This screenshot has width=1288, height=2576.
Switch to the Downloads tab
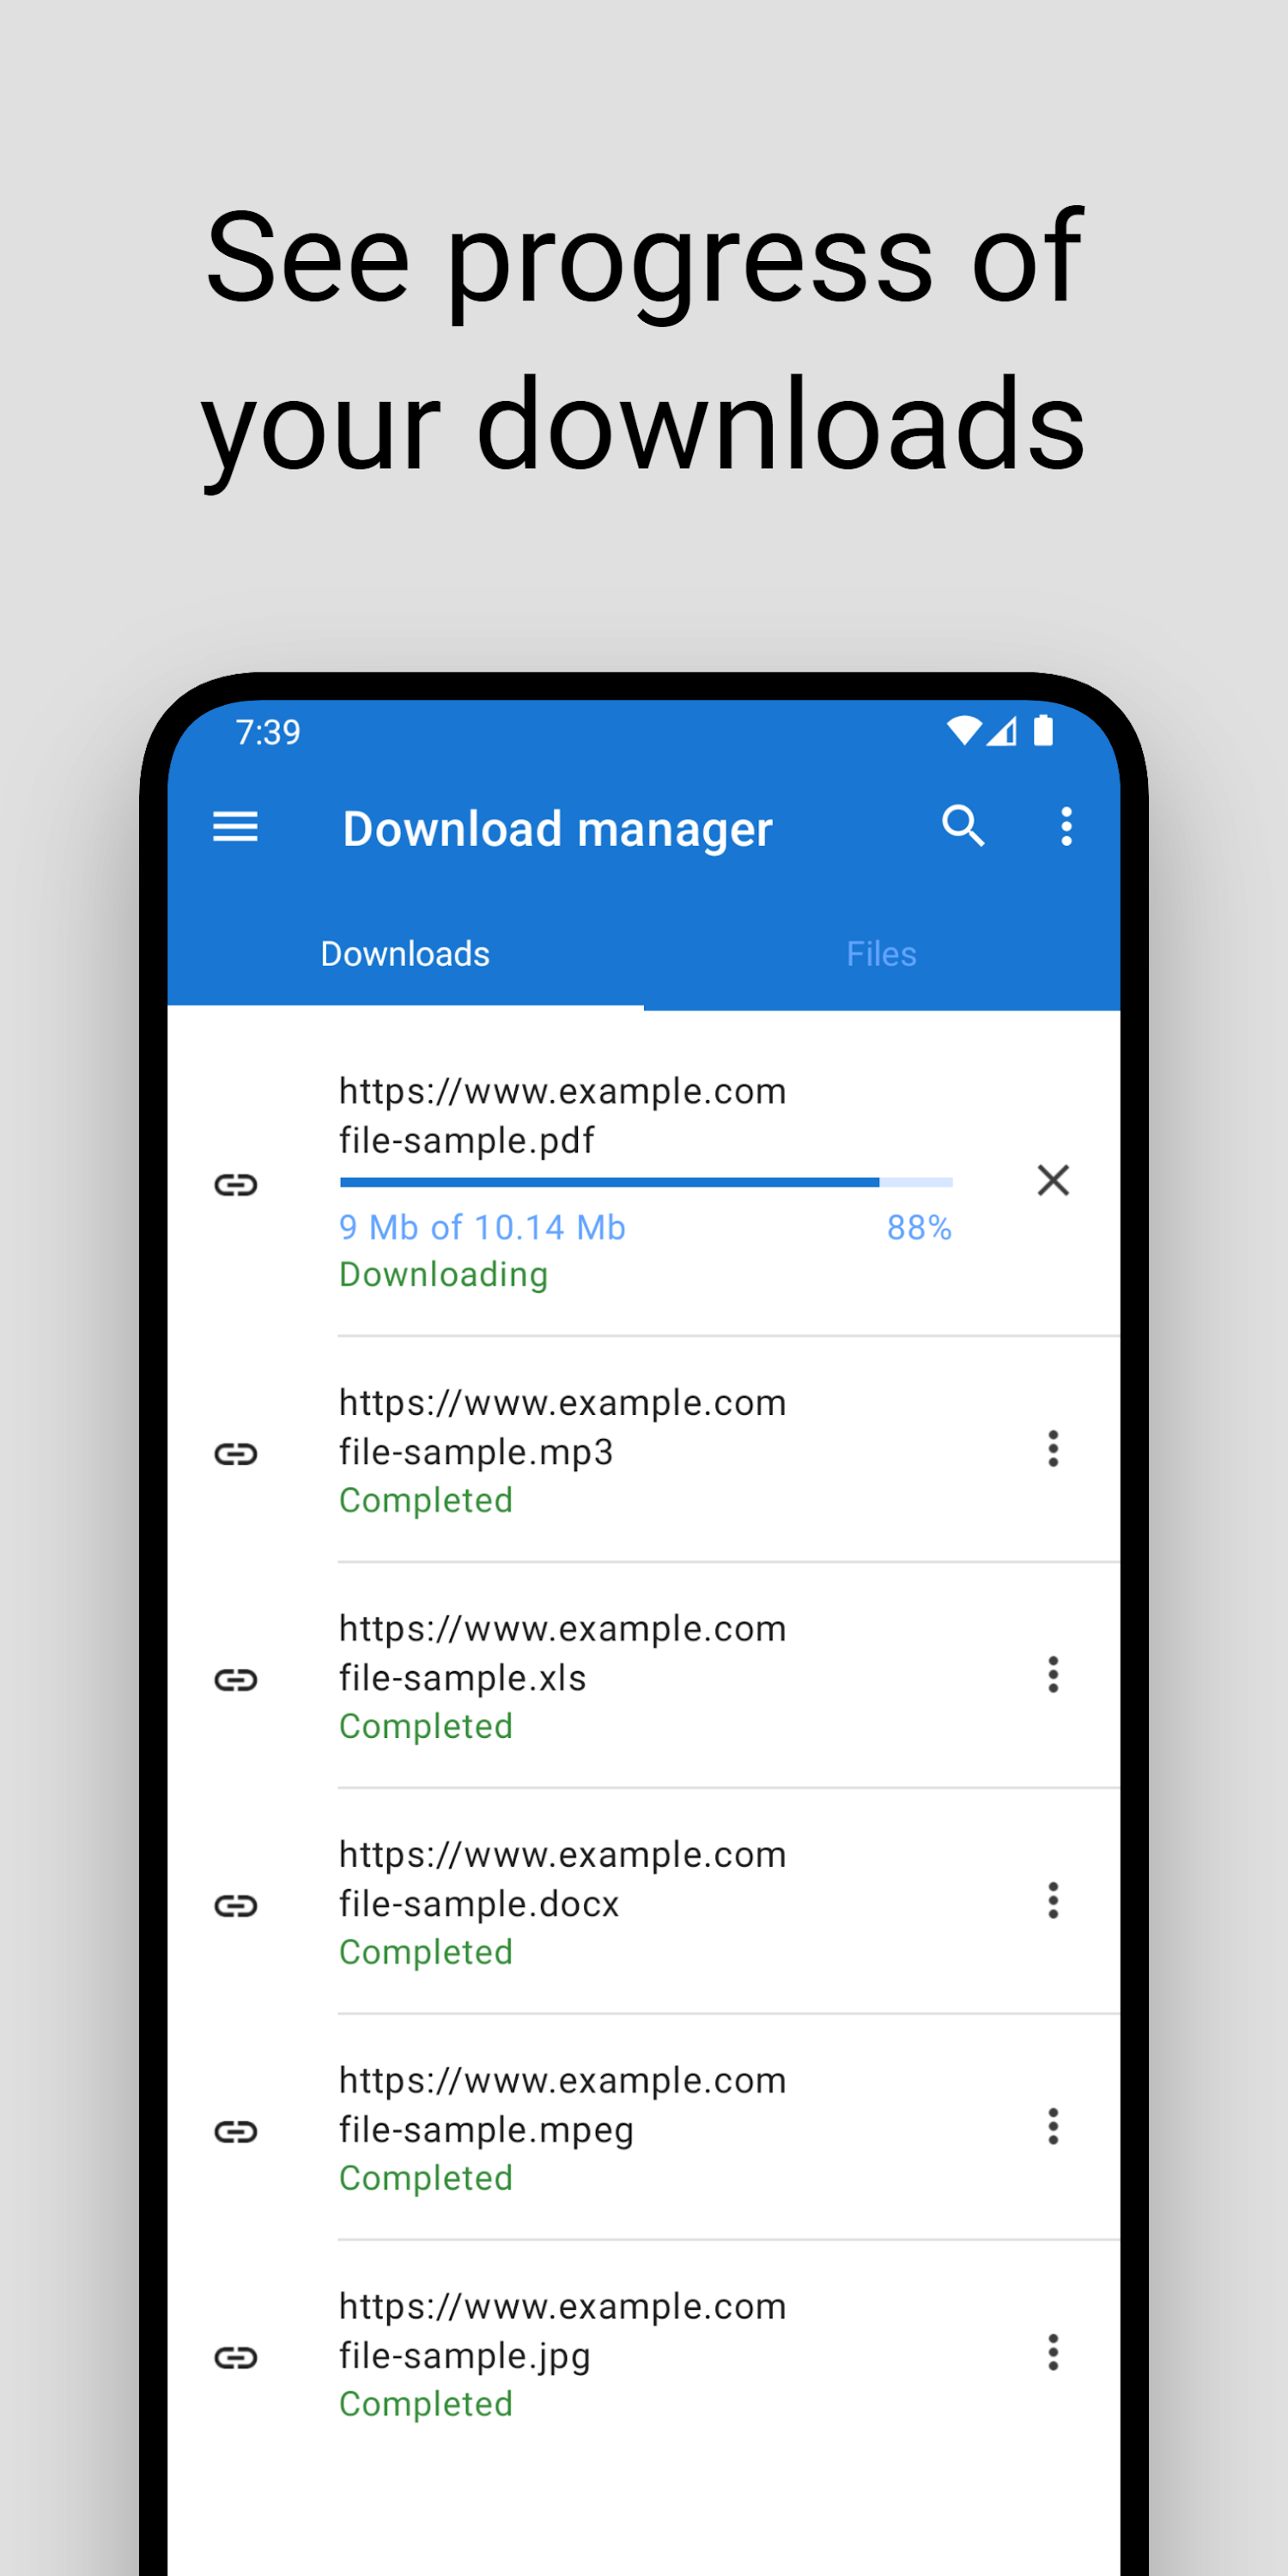(x=405, y=953)
